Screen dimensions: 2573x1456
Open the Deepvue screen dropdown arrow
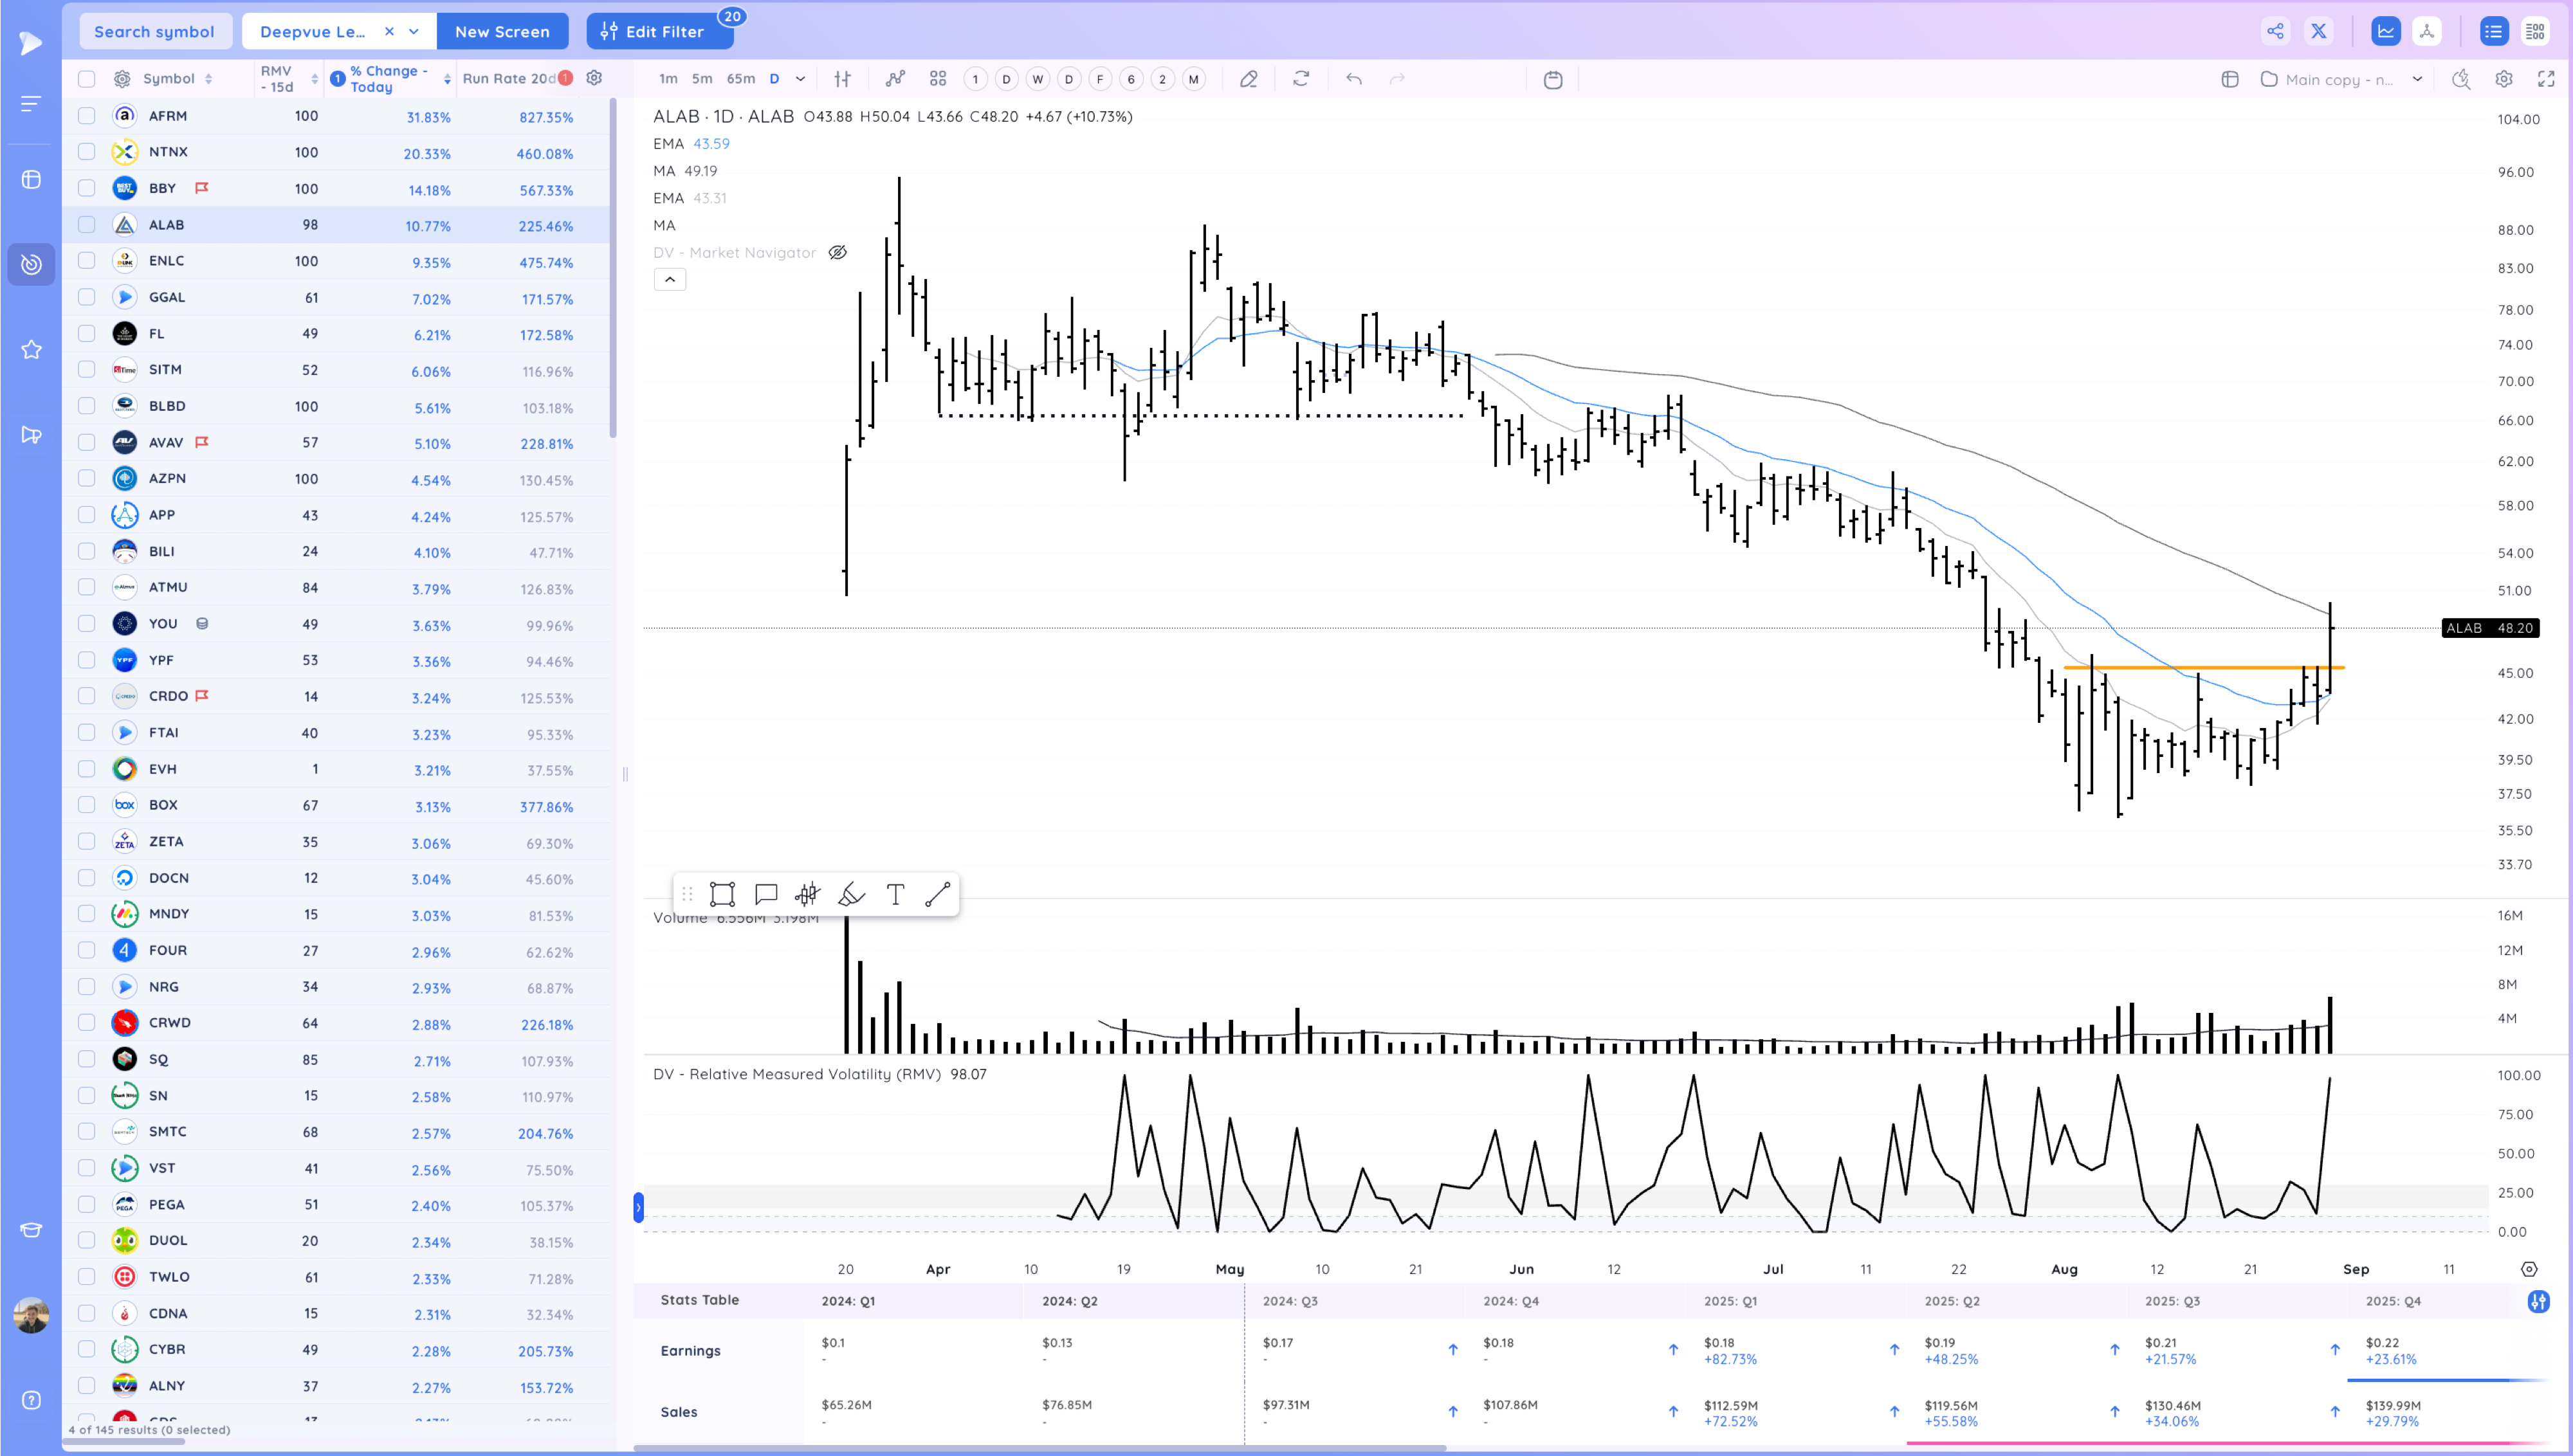(x=414, y=31)
